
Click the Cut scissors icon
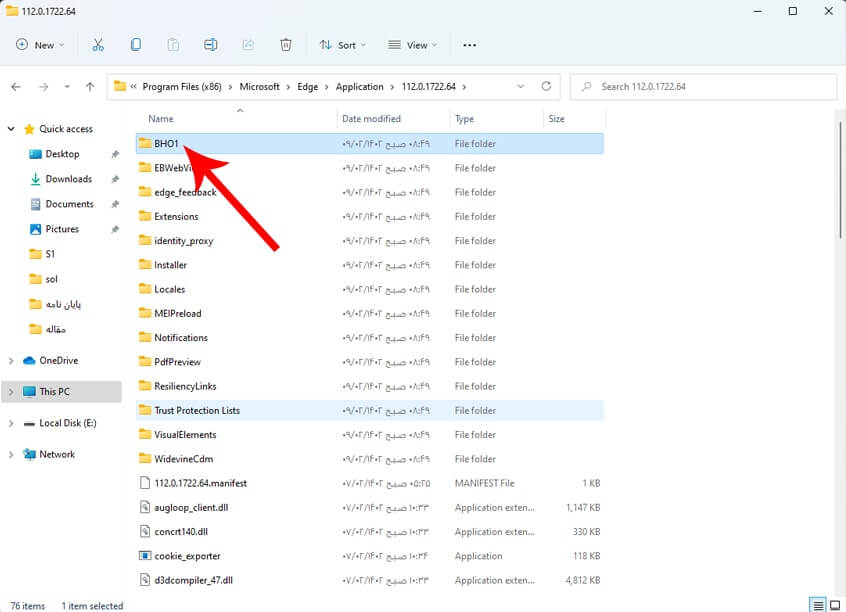pos(98,45)
